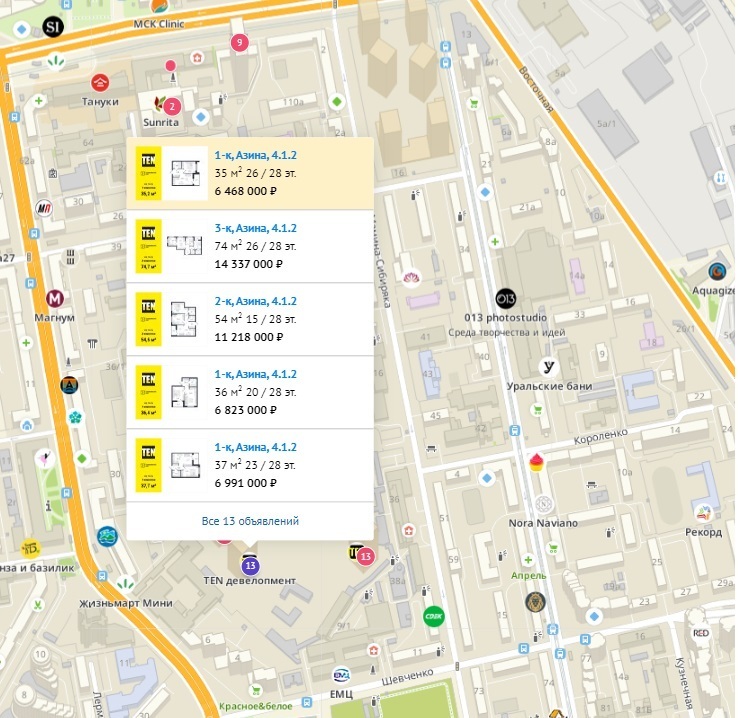Open the Aquagize place icon
The height and width of the screenshot is (718, 738).
pyautogui.click(x=717, y=271)
